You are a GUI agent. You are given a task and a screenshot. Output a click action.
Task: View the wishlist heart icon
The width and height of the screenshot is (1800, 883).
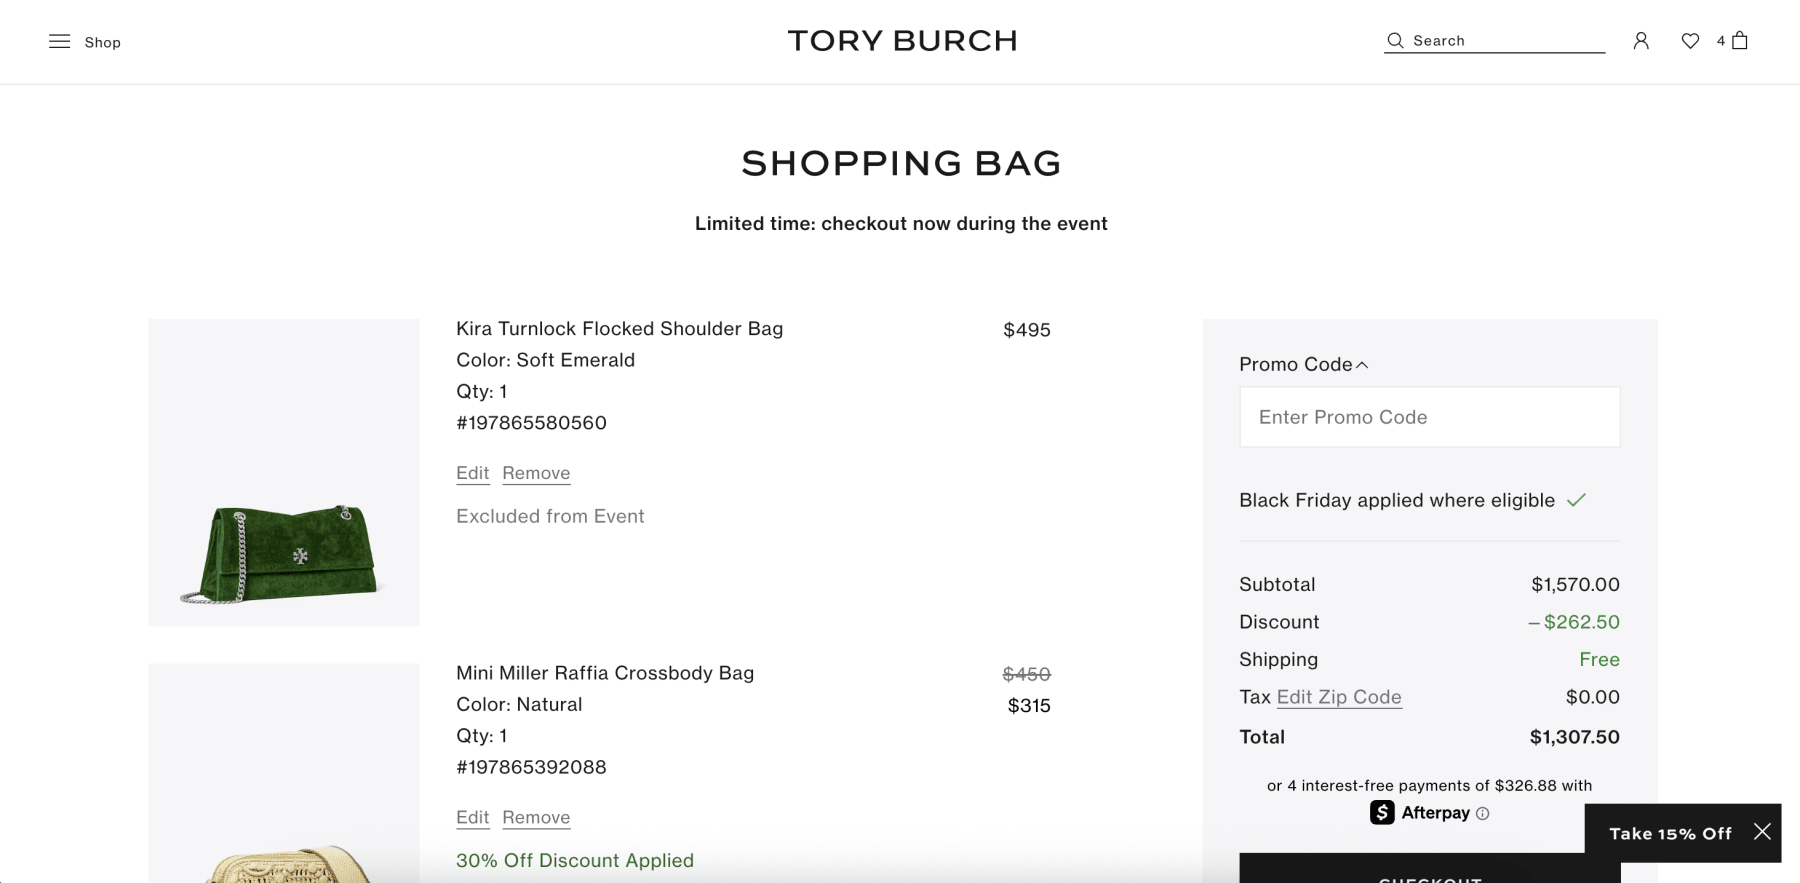click(1690, 40)
